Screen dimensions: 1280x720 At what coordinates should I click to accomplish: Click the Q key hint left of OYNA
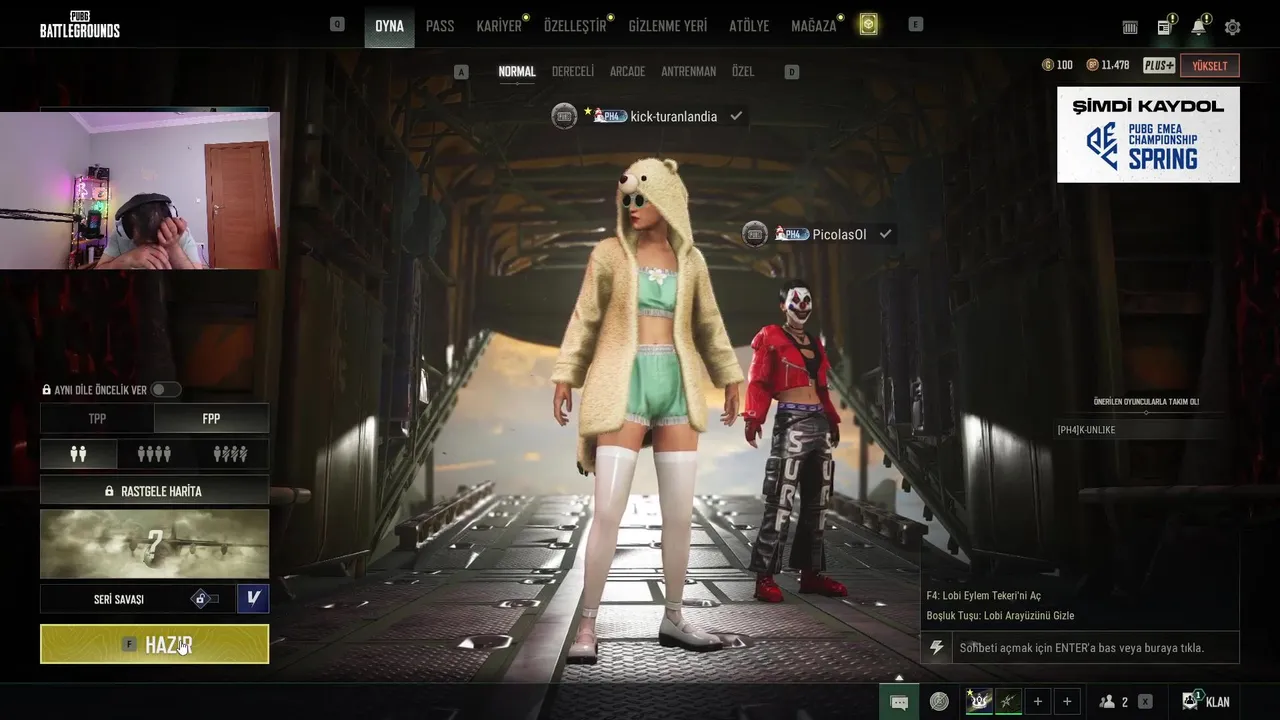click(337, 25)
